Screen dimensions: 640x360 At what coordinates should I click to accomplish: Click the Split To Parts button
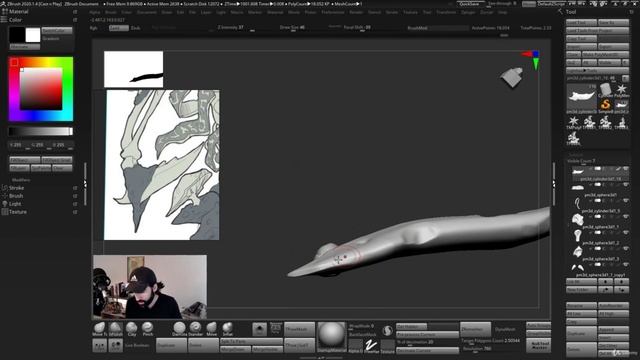pyautogui.click(x=251, y=341)
